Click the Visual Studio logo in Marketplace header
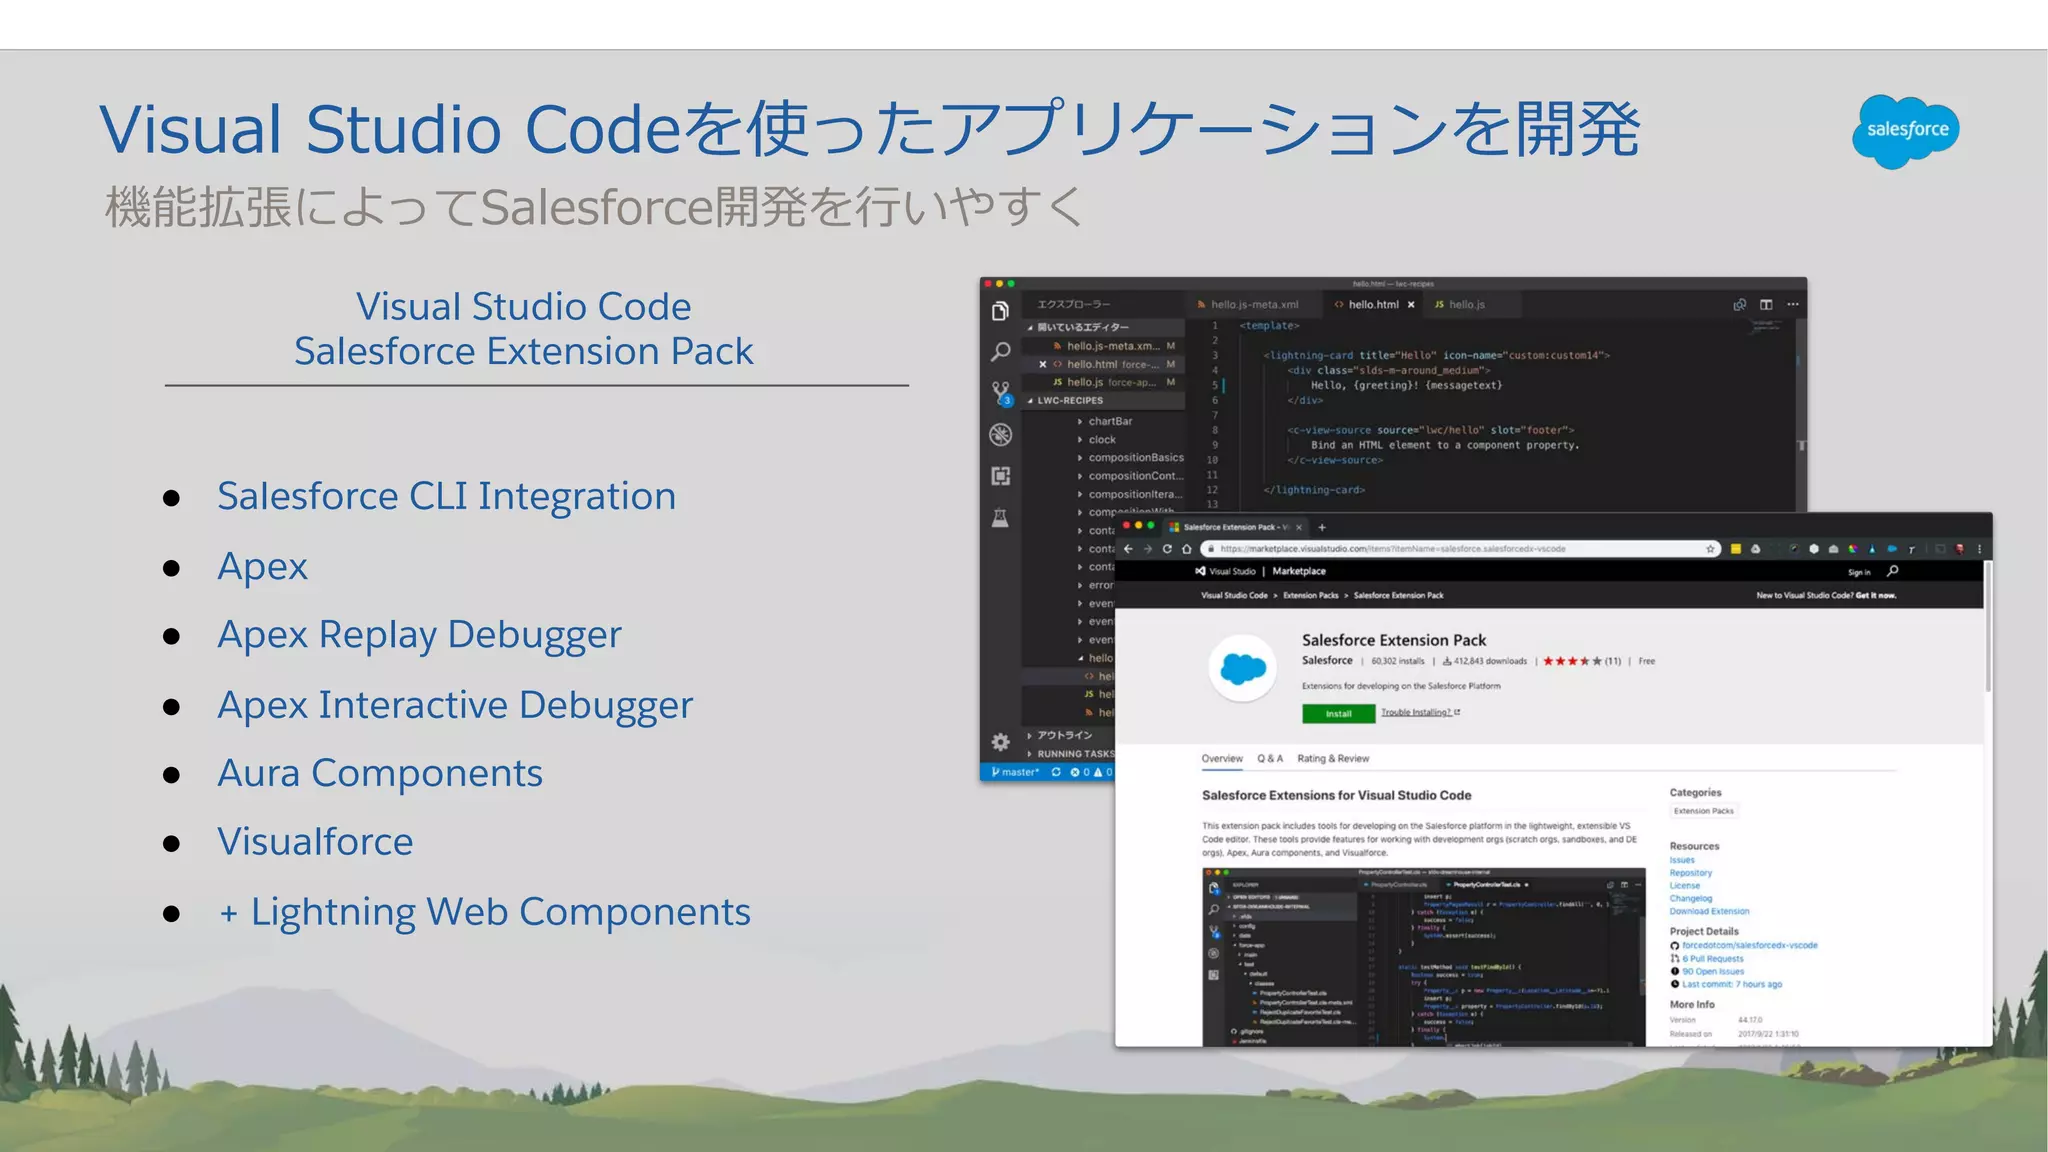The width and height of the screenshot is (2048, 1152). click(1225, 571)
